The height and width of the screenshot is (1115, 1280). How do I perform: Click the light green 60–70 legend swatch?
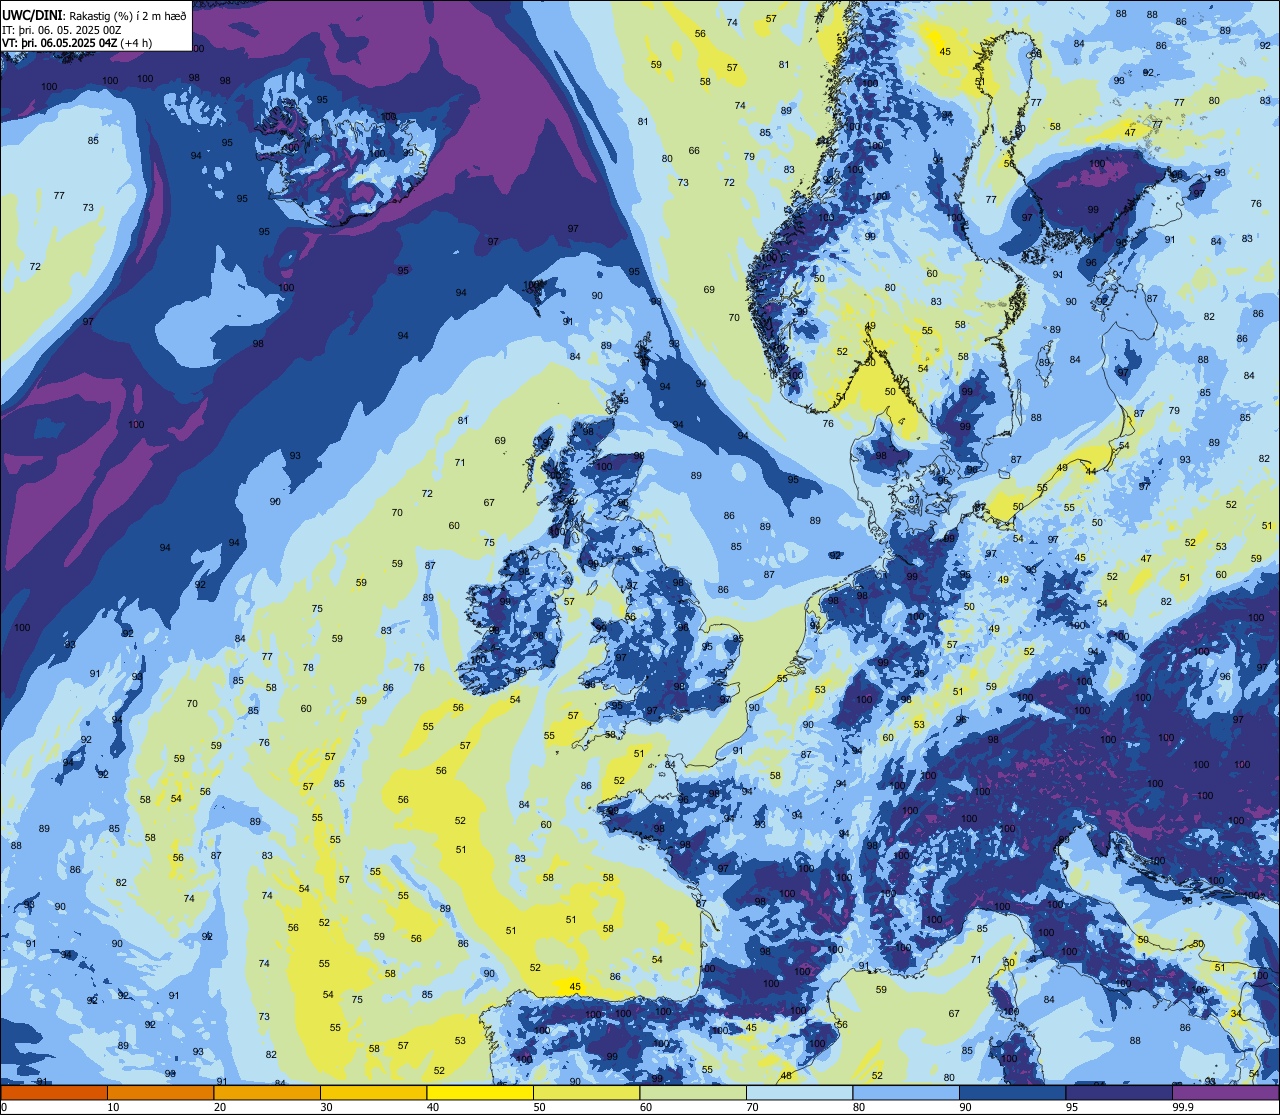coord(693,1093)
